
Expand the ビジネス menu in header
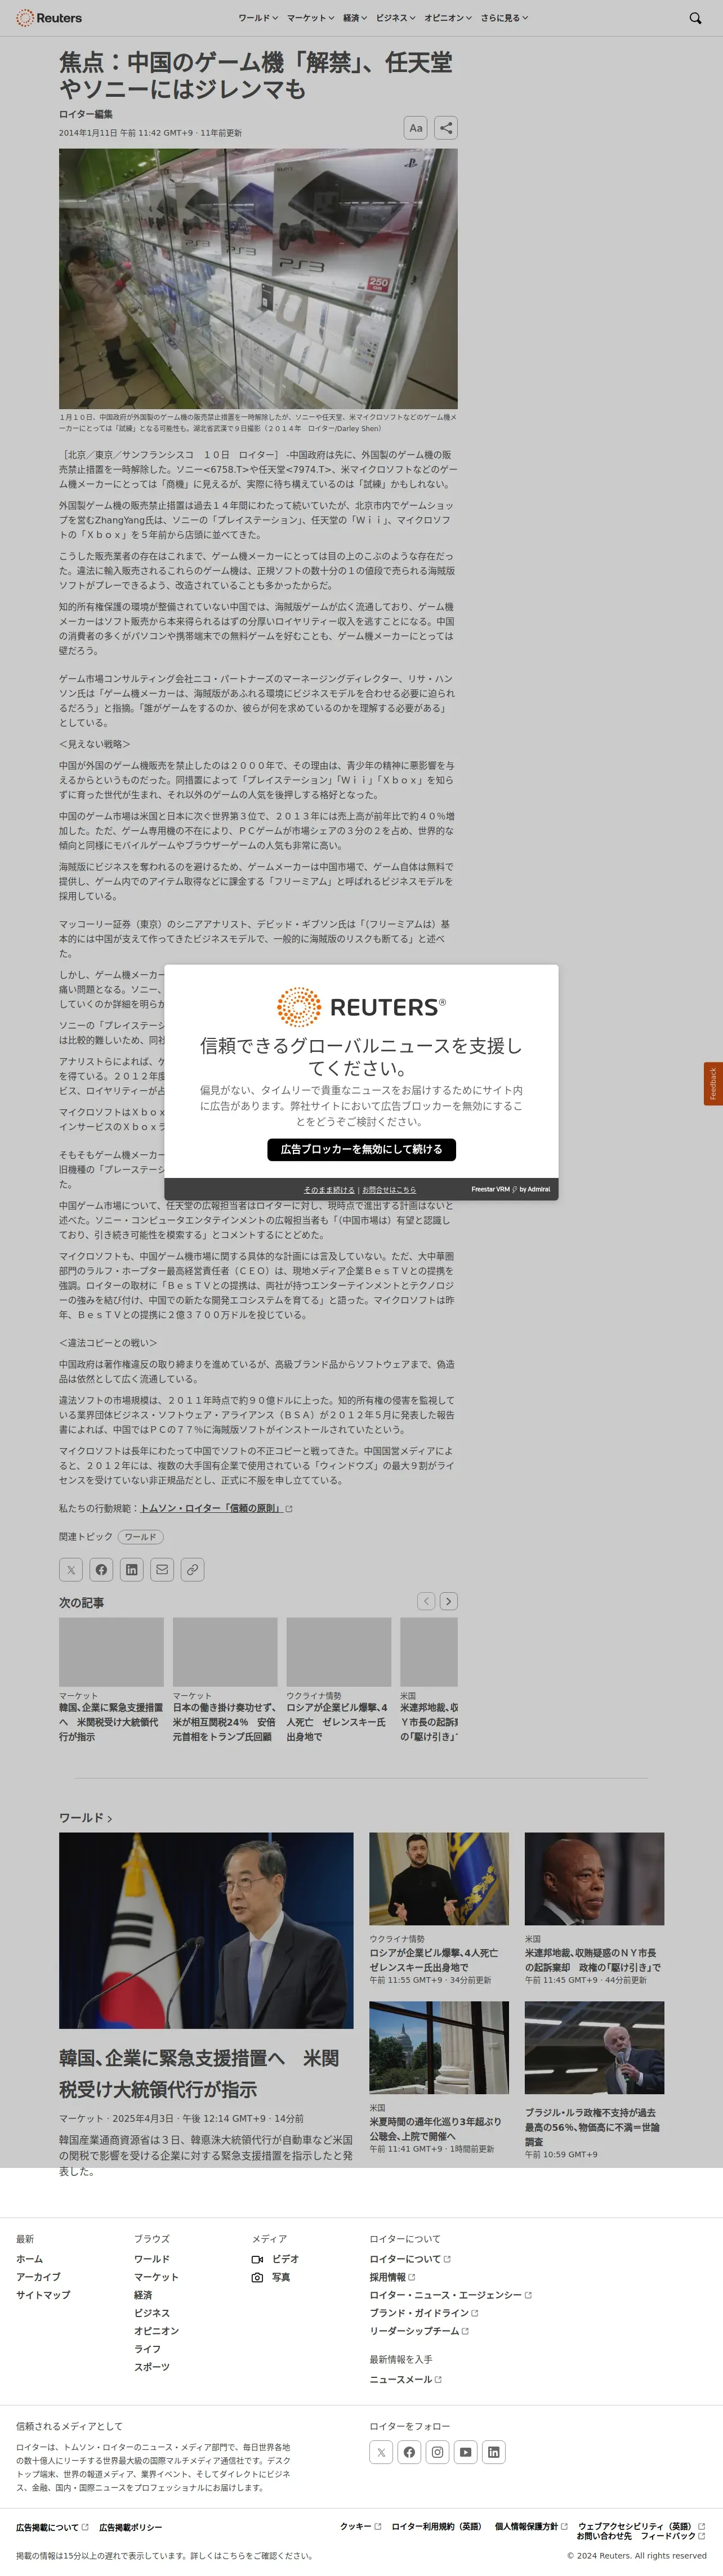pos(395,18)
